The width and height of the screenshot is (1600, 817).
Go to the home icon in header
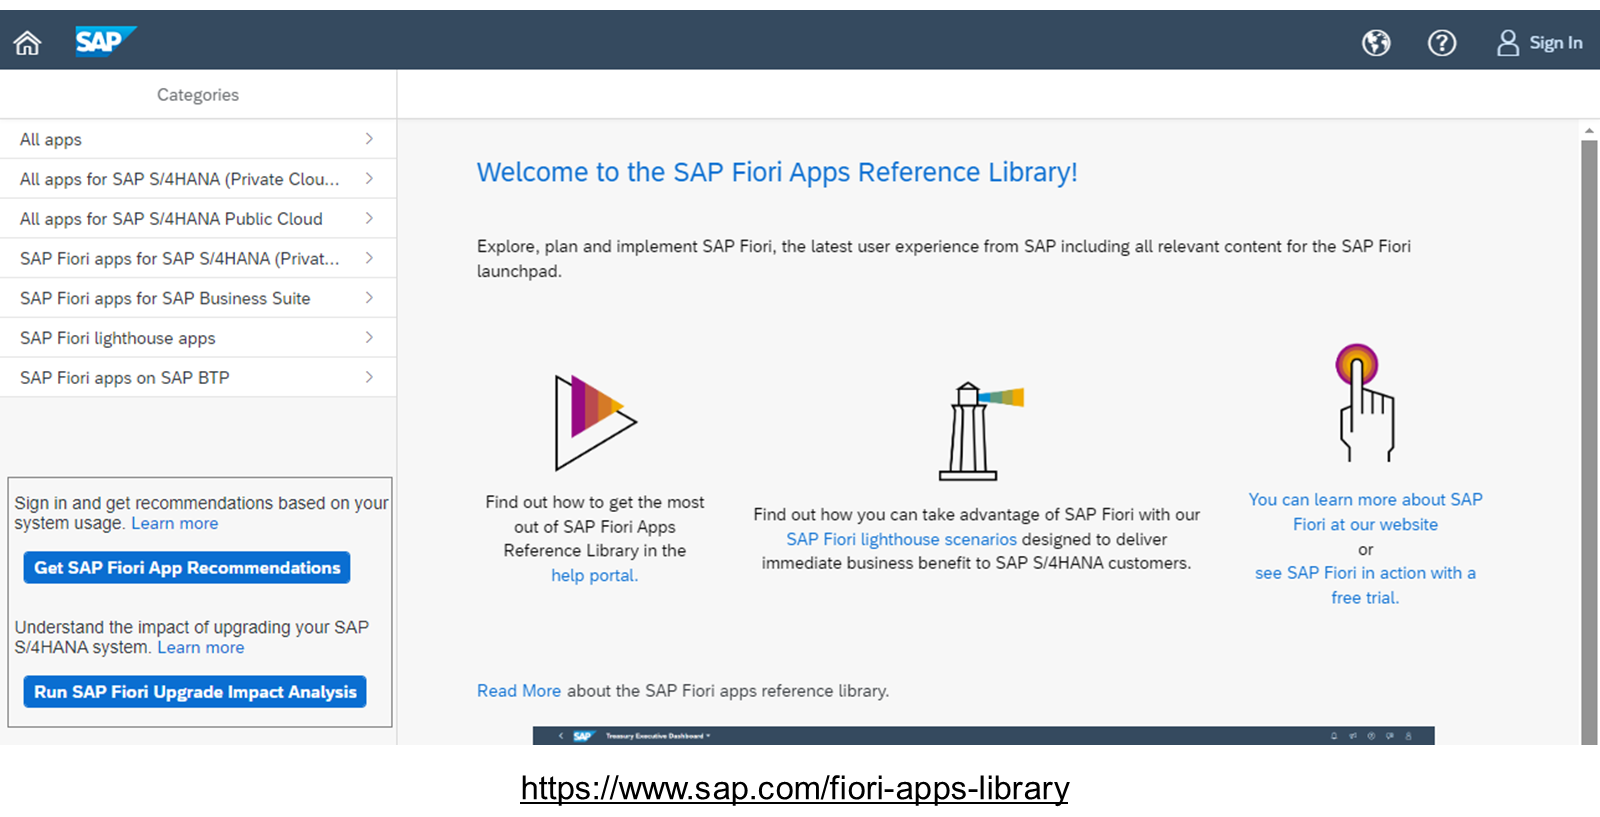[27, 43]
